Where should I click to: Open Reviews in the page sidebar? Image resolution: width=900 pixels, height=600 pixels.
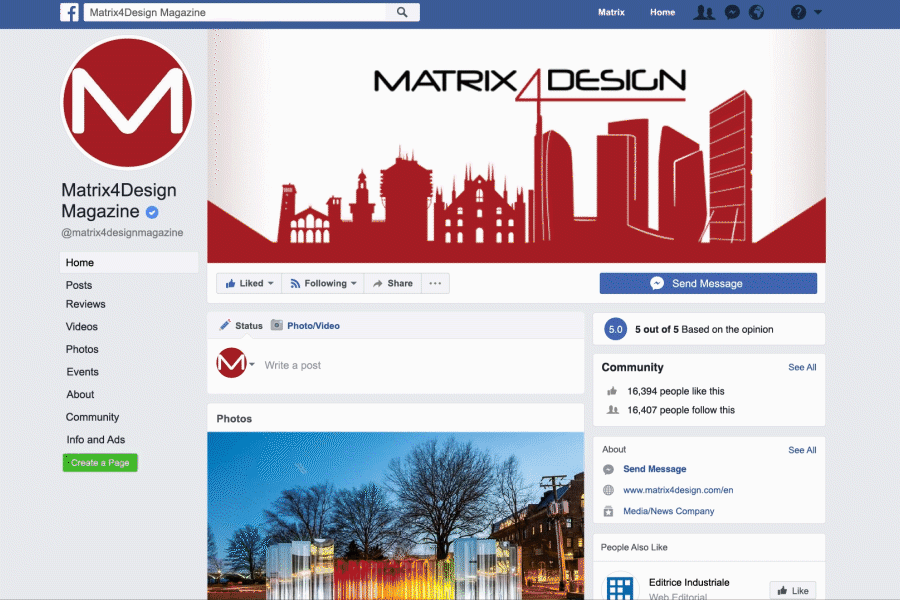point(86,304)
